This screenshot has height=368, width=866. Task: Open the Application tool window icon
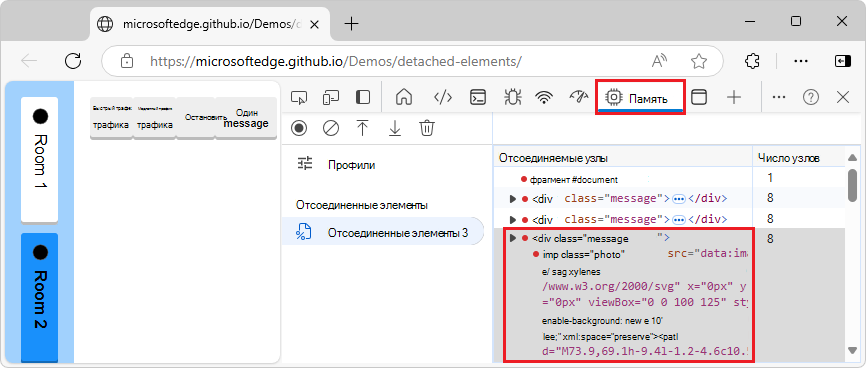click(x=699, y=98)
